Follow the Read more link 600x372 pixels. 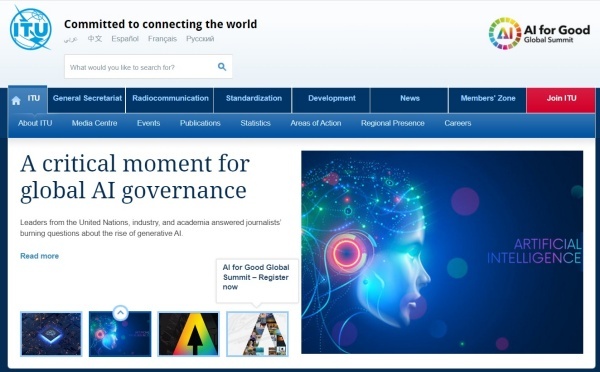[39, 256]
